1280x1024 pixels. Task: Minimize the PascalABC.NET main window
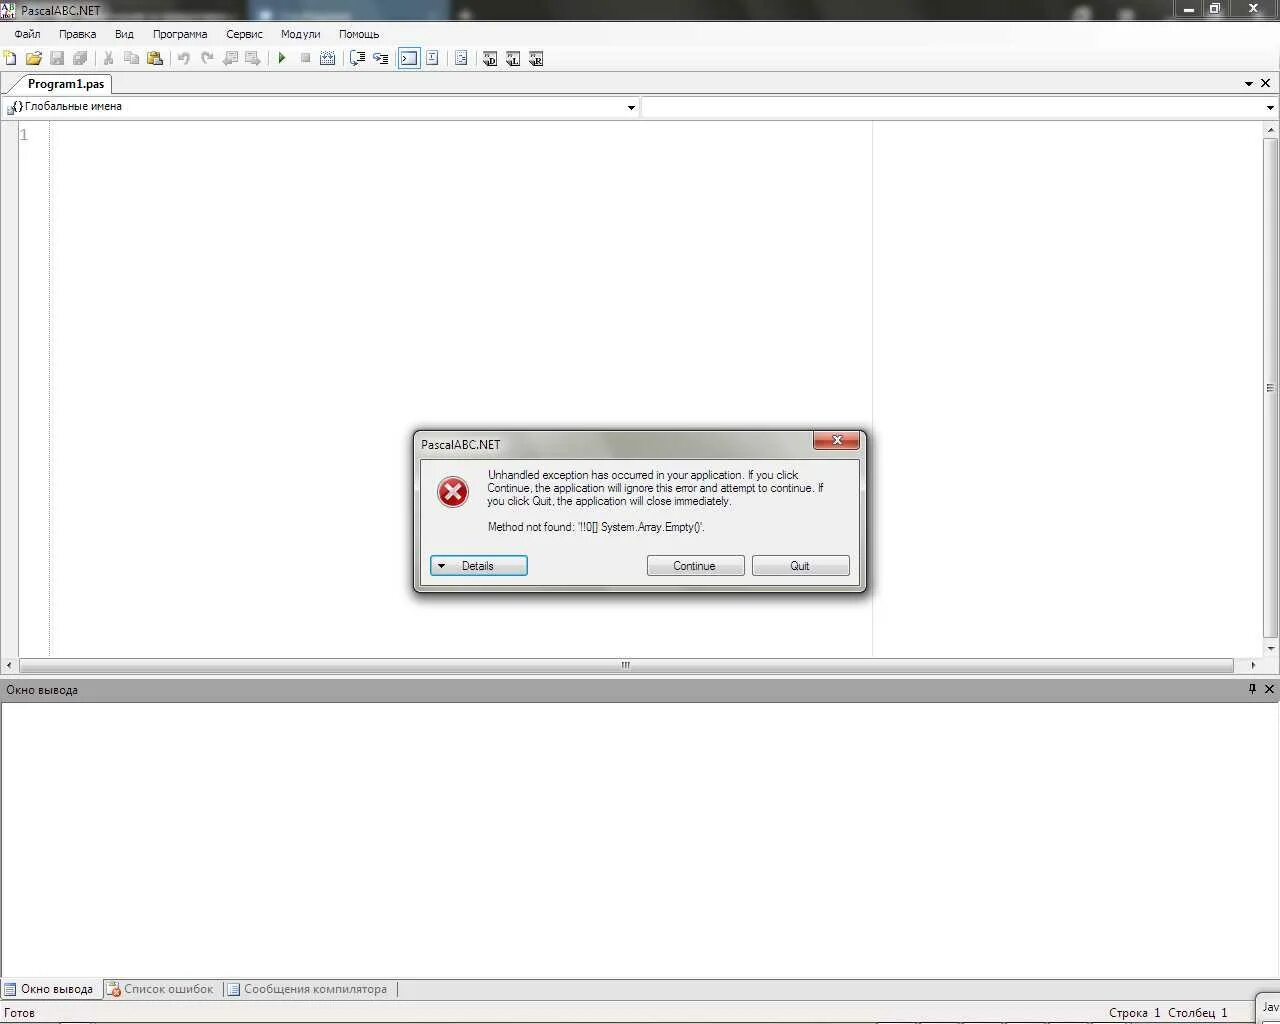tap(1188, 9)
